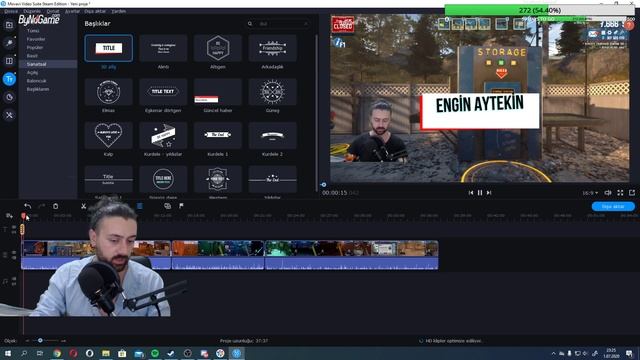Screen dimensions: 640x360
Task: Toggle title track visibility control
Action: 14,227
